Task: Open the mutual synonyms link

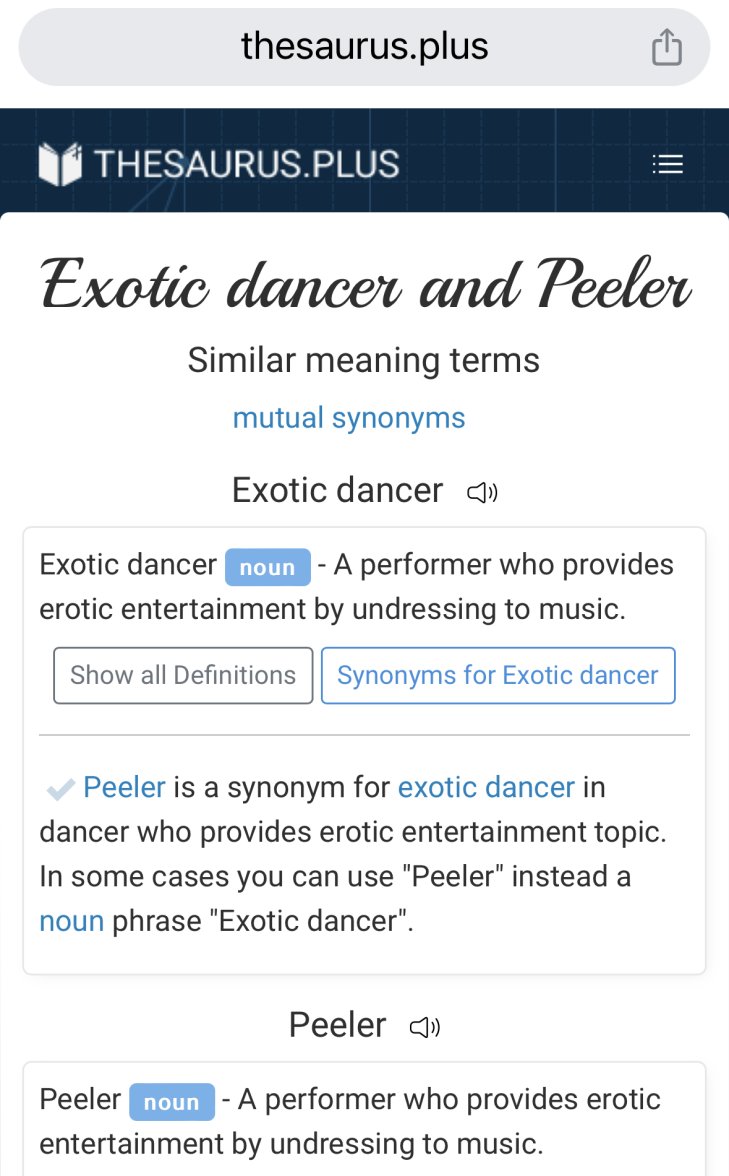Action: tap(349, 417)
